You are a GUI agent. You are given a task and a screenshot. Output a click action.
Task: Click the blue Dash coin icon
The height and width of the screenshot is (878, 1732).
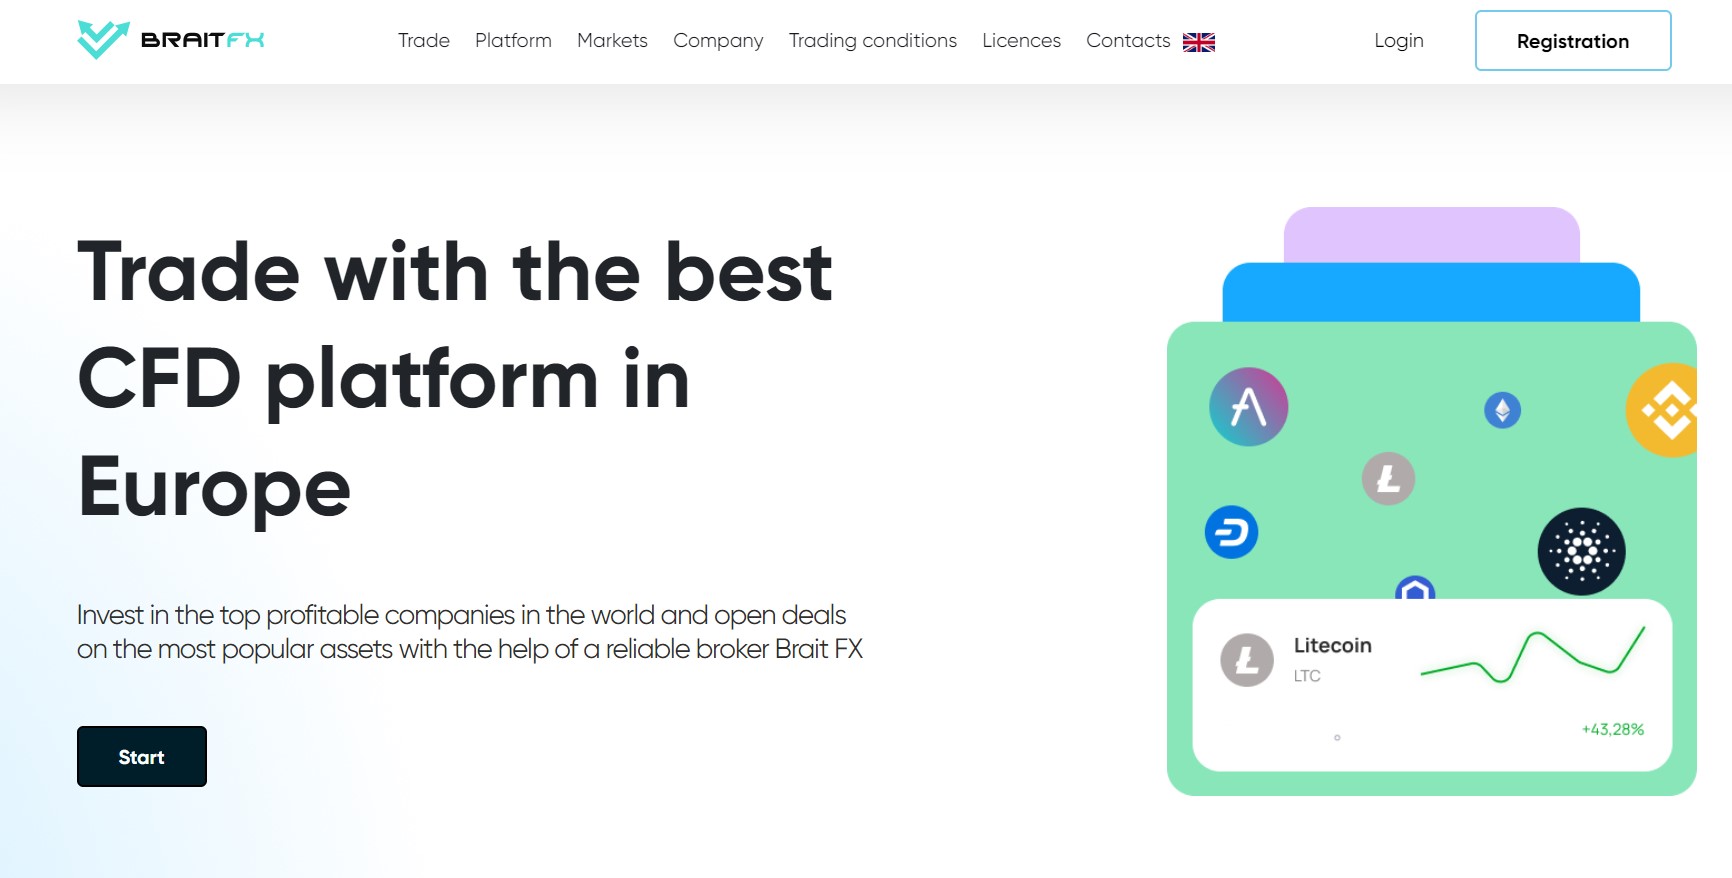(x=1231, y=532)
